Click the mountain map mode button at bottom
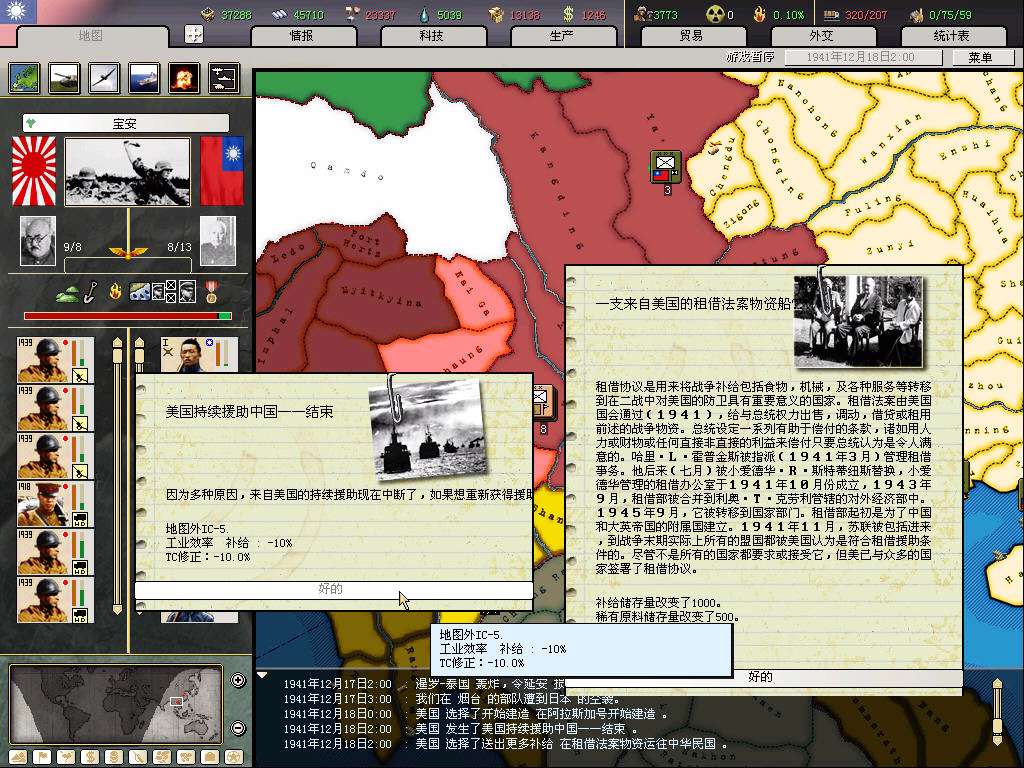The width and height of the screenshot is (1024, 768). [x=18, y=758]
